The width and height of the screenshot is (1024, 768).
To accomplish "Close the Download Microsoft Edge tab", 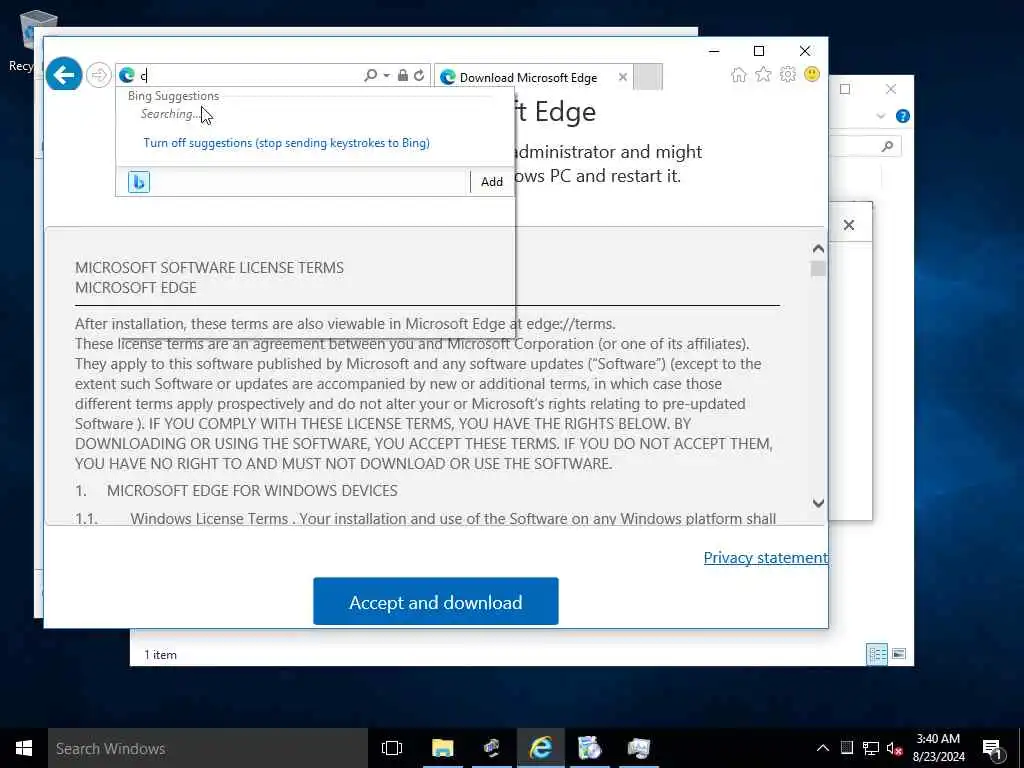I will 623,77.
